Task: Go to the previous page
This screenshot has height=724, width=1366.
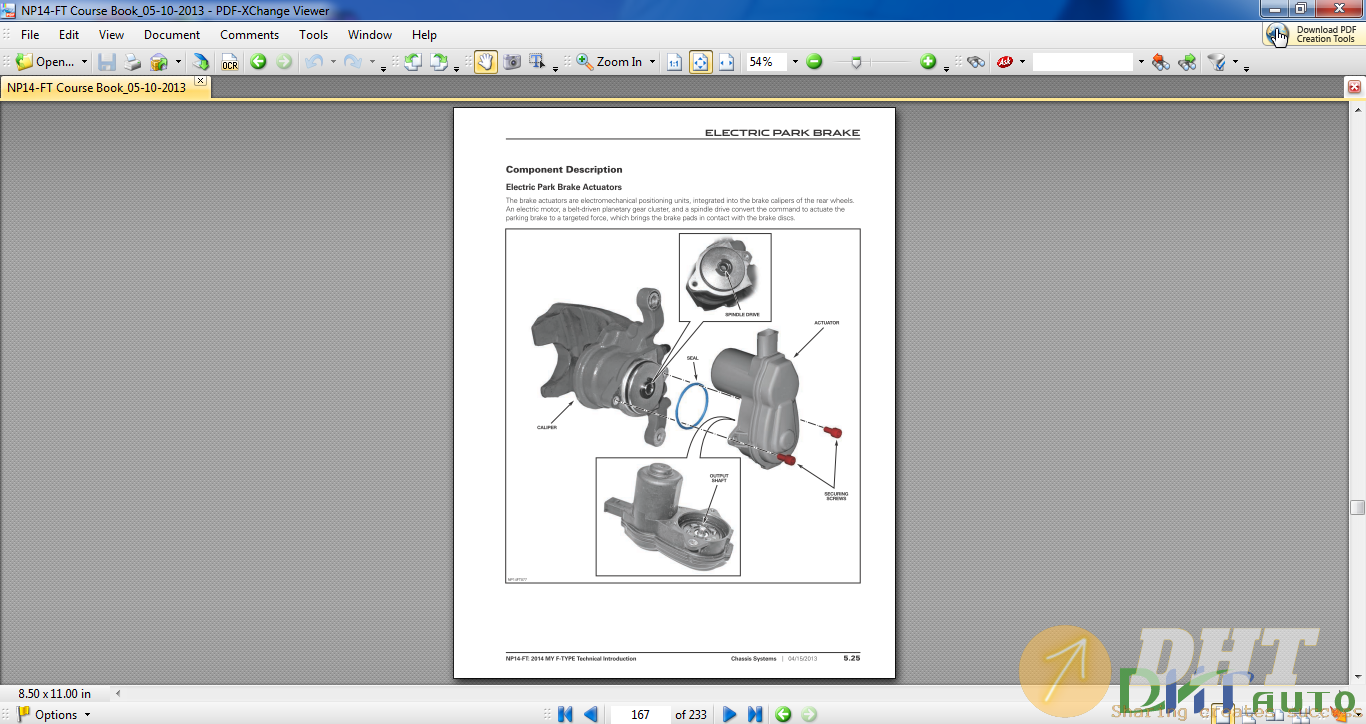Action: point(590,714)
